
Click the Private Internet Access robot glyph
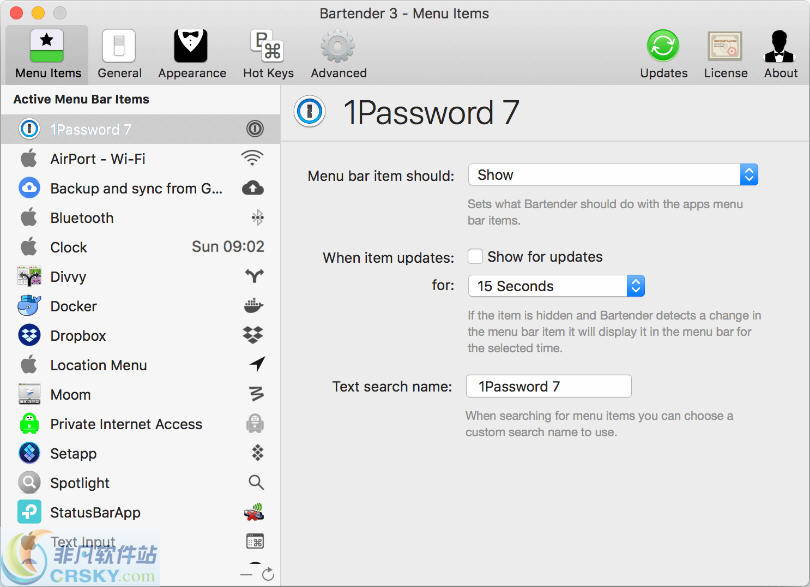point(255,424)
